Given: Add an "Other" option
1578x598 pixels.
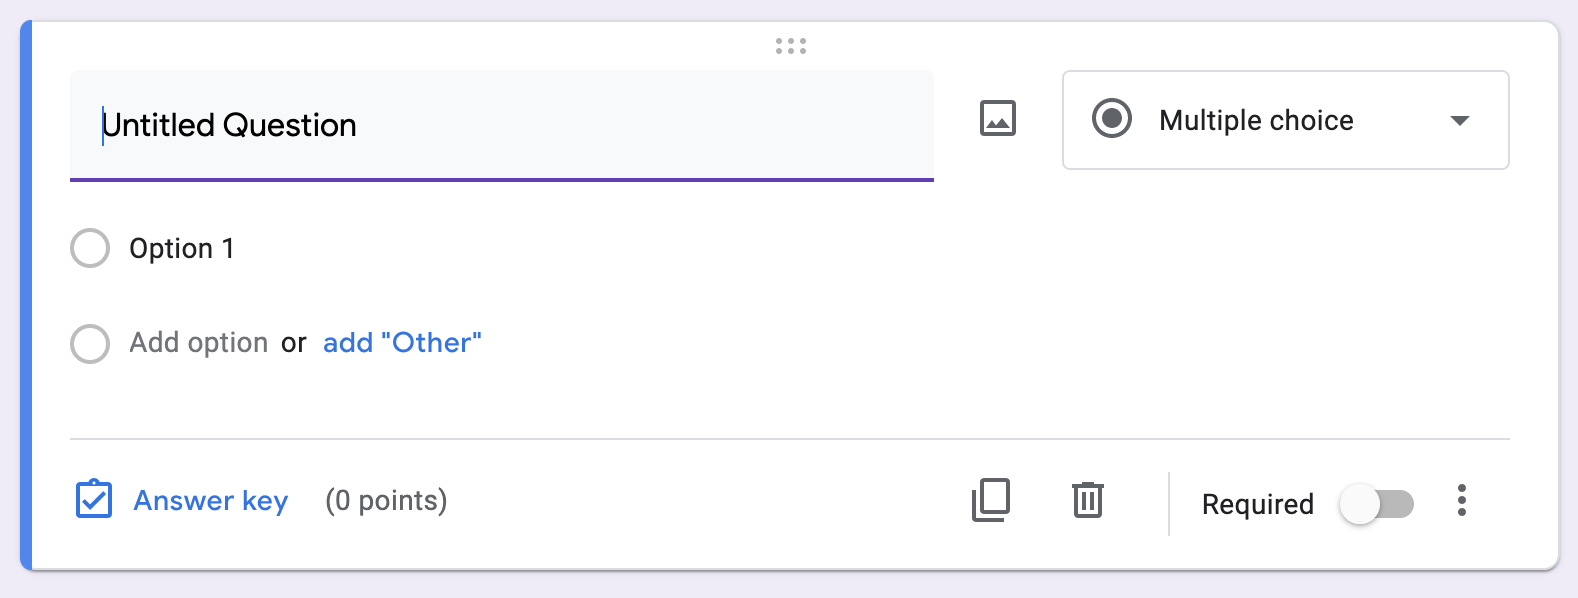Looking at the screenshot, I should click(401, 342).
